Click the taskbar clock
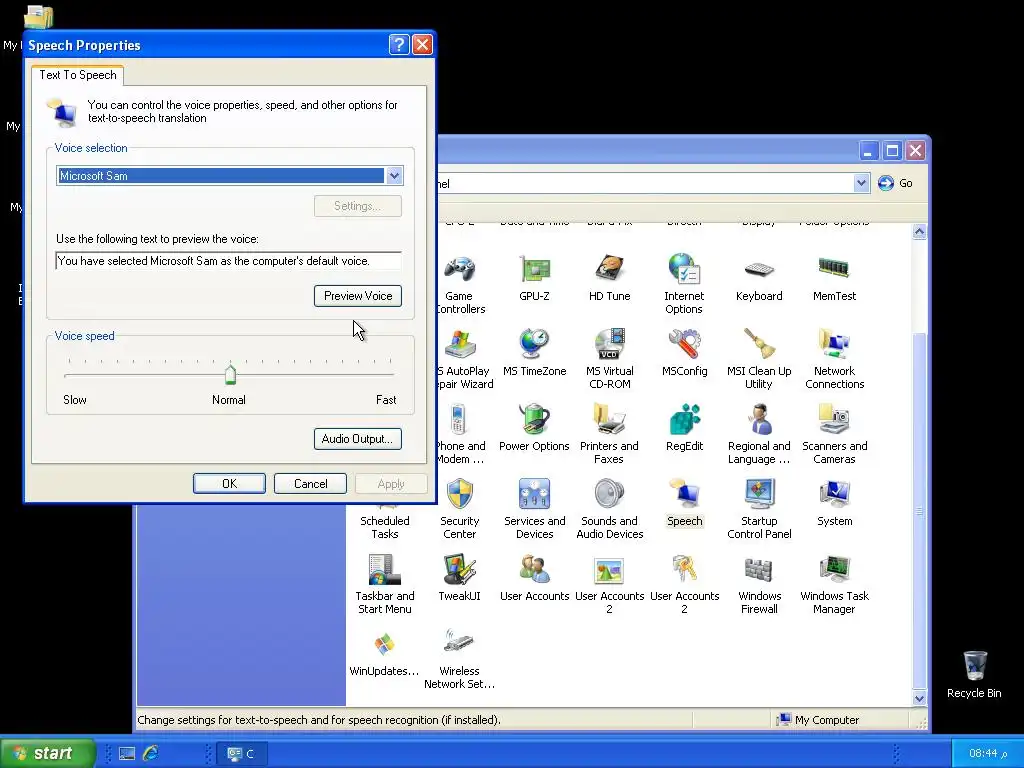 click(987, 754)
